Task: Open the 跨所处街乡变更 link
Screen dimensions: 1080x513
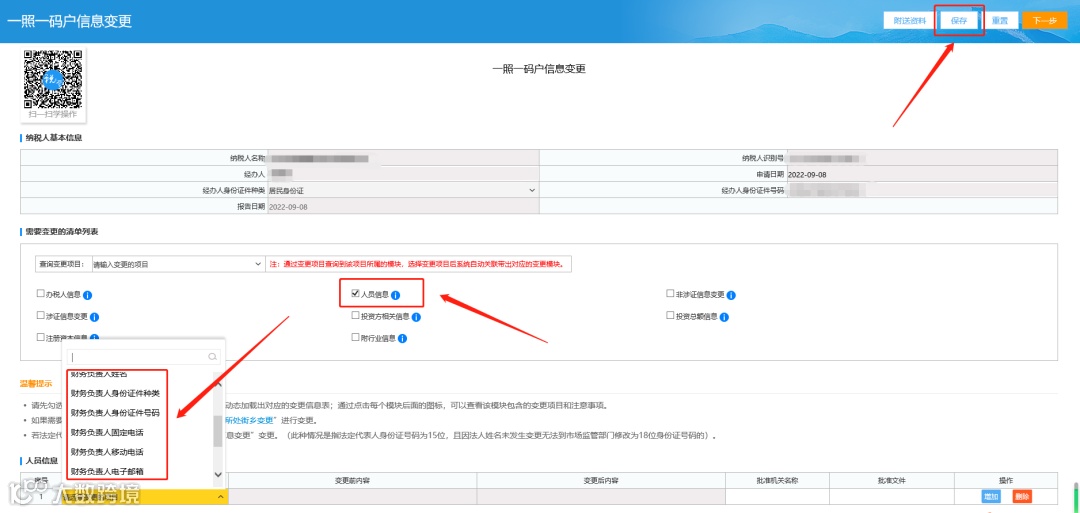Action: 250,420
